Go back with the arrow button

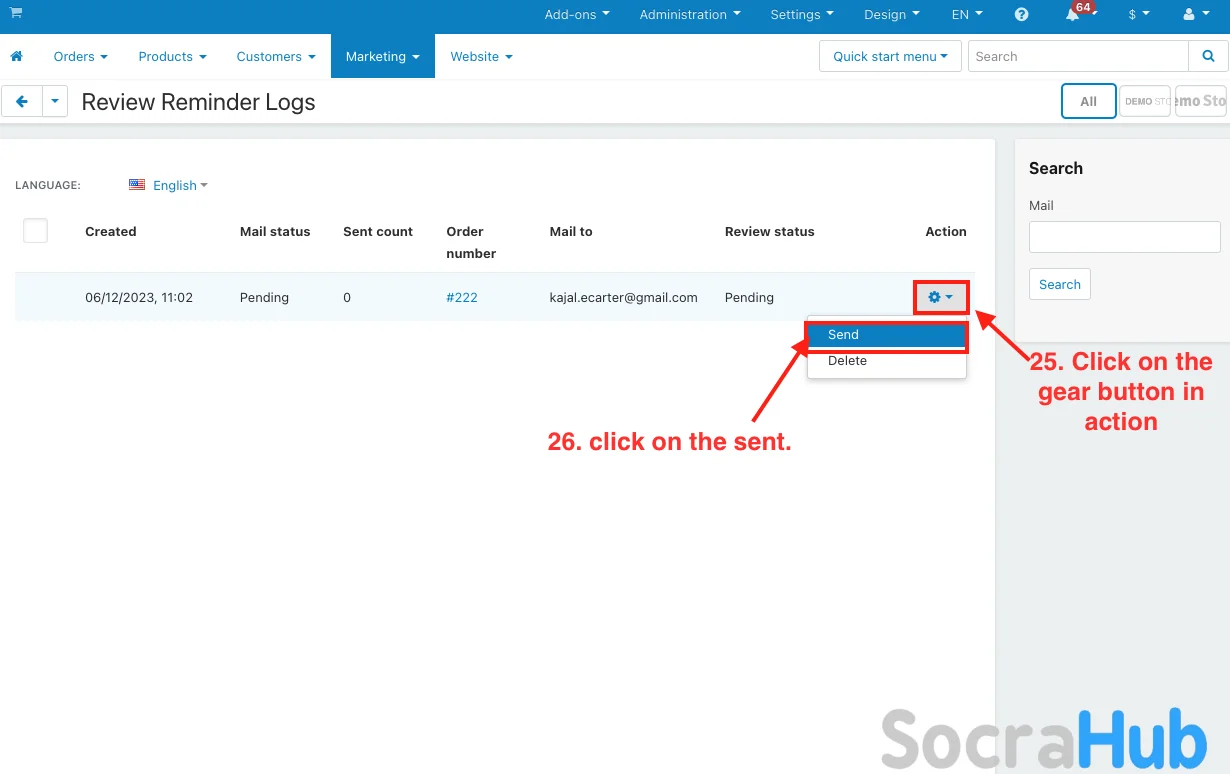pos(22,102)
